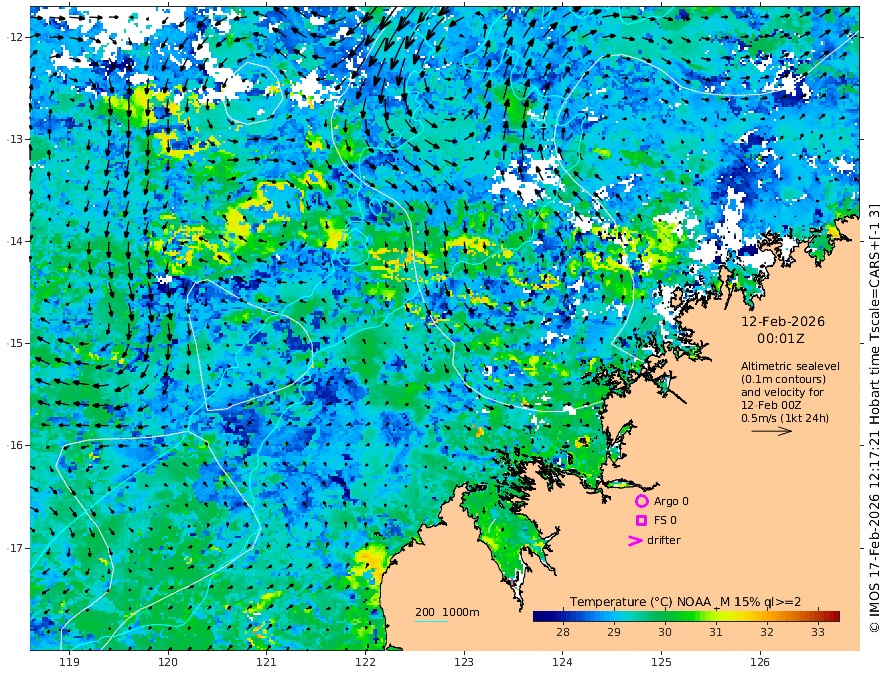
Task: Click the magenta Argo circle legend icon
Action: tap(641, 501)
